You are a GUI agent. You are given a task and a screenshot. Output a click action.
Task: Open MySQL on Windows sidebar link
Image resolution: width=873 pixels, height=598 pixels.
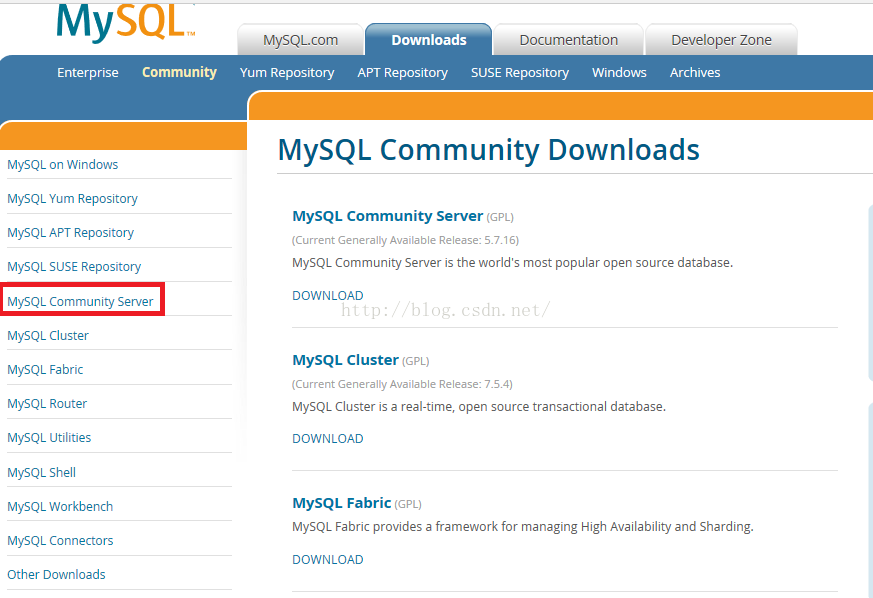62,165
